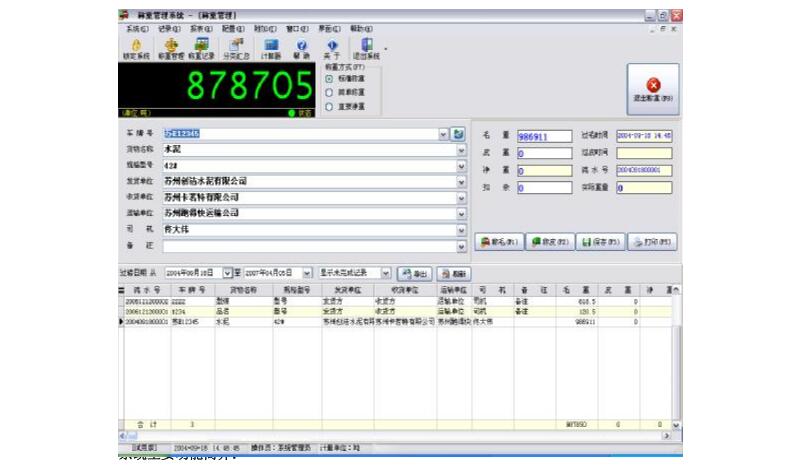Viewport: 788px width, 470px height.
Task: Open the weighing management toolbar icon
Action: (171, 49)
